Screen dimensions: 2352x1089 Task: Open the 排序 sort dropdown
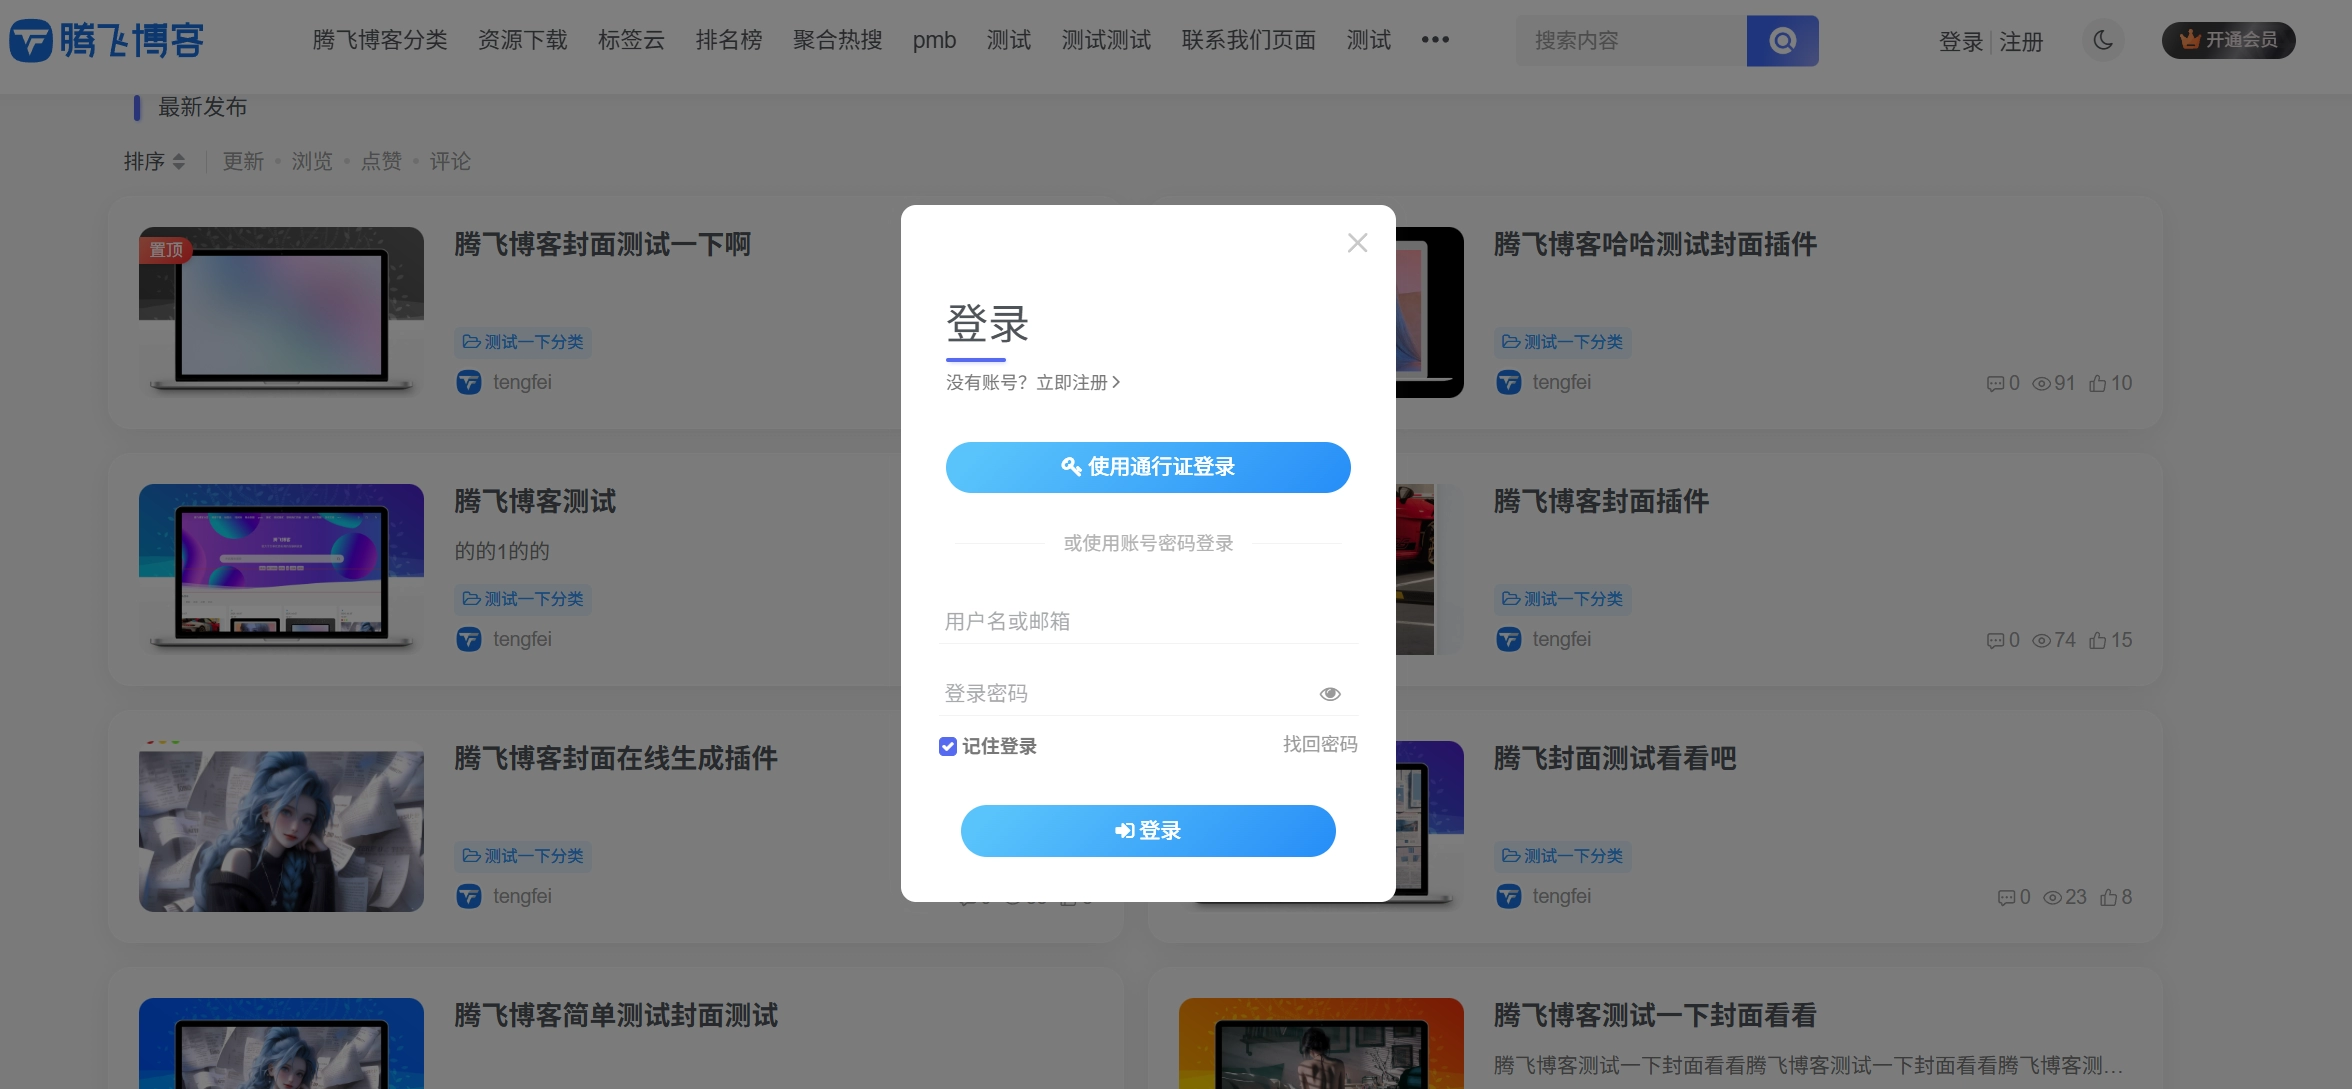[155, 161]
